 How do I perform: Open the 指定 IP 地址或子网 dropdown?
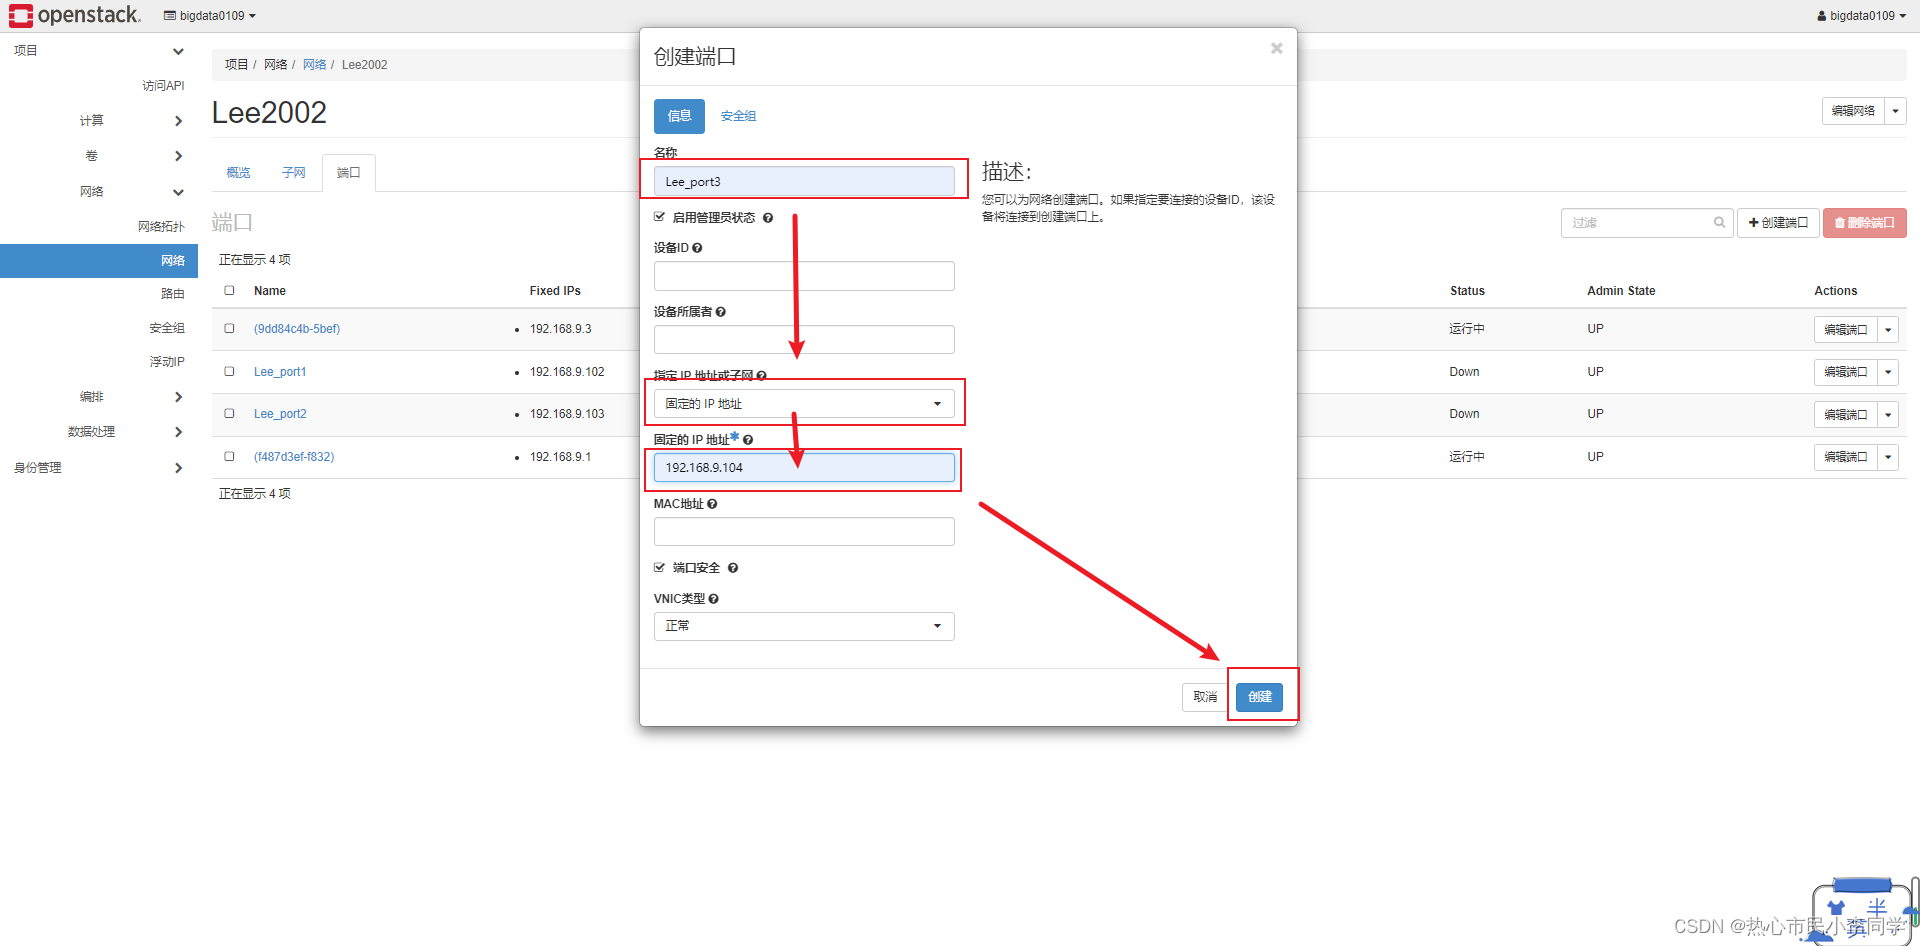coord(804,404)
